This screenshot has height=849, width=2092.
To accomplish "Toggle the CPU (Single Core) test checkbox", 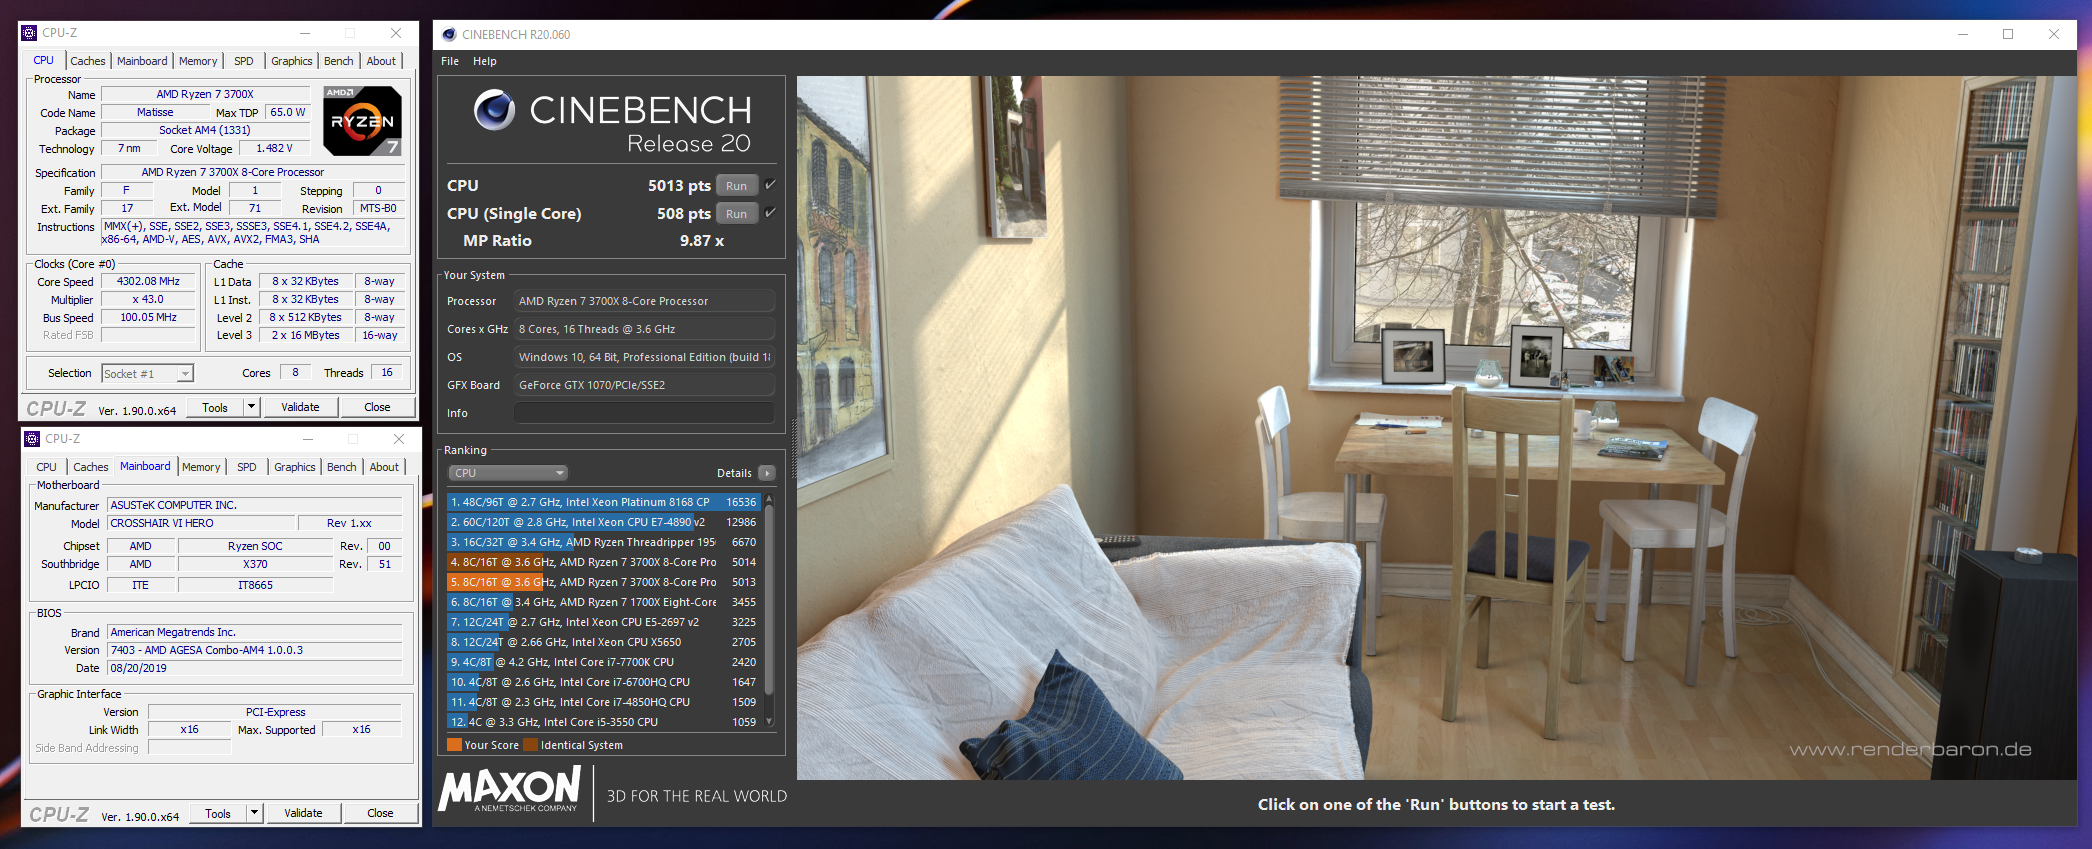I will [770, 213].
